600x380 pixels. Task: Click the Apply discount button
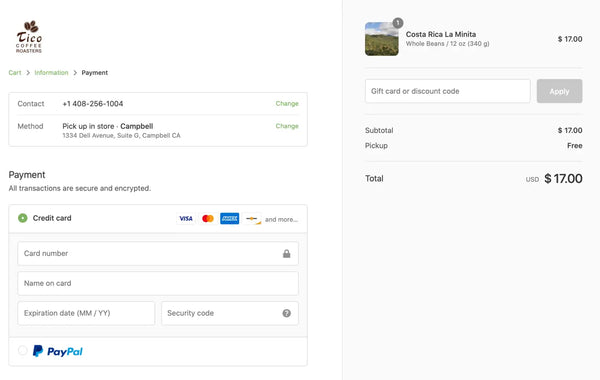[x=559, y=91]
